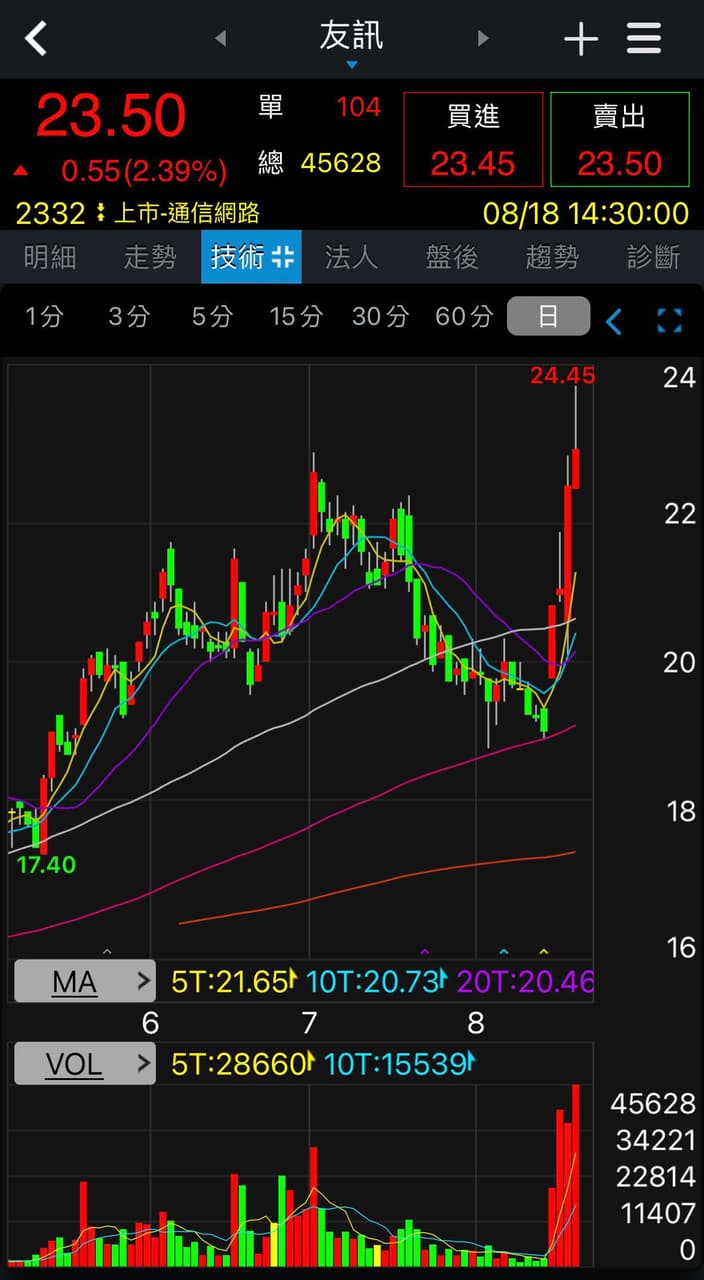
Task: Tap the tallest latest volume bar
Action: 576,1175
